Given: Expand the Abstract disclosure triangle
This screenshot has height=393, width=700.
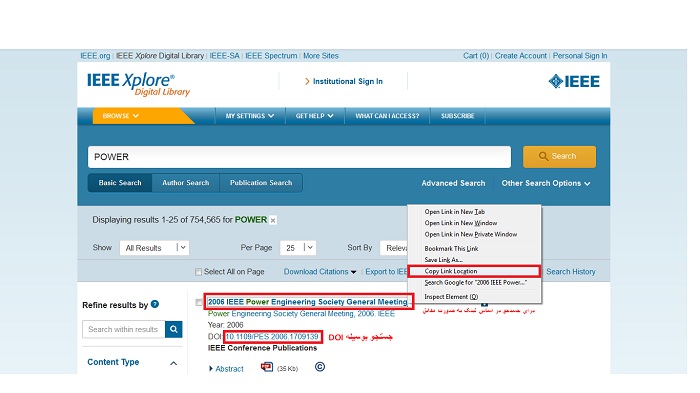Looking at the screenshot, I should coord(211,369).
